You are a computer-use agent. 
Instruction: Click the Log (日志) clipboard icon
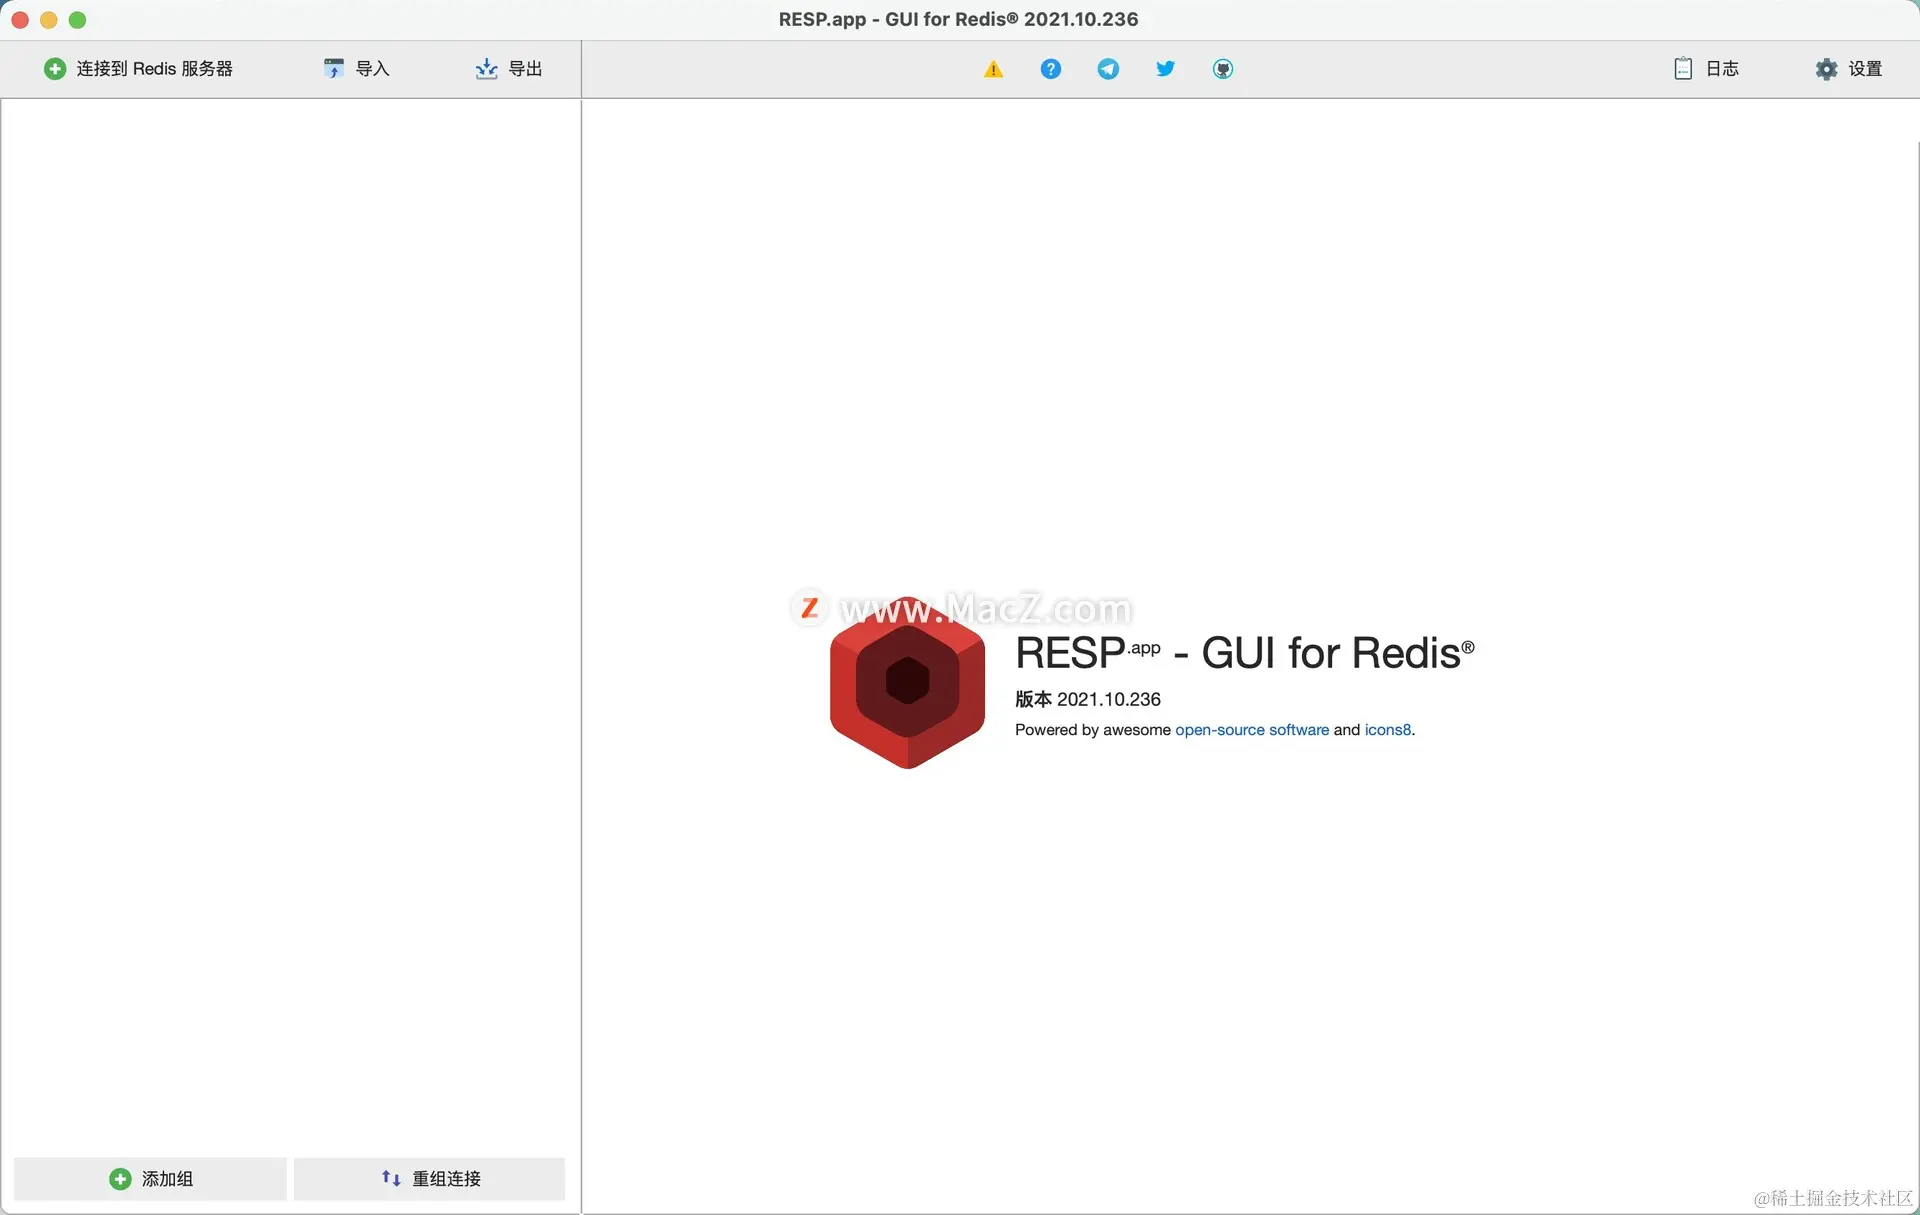tap(1683, 68)
